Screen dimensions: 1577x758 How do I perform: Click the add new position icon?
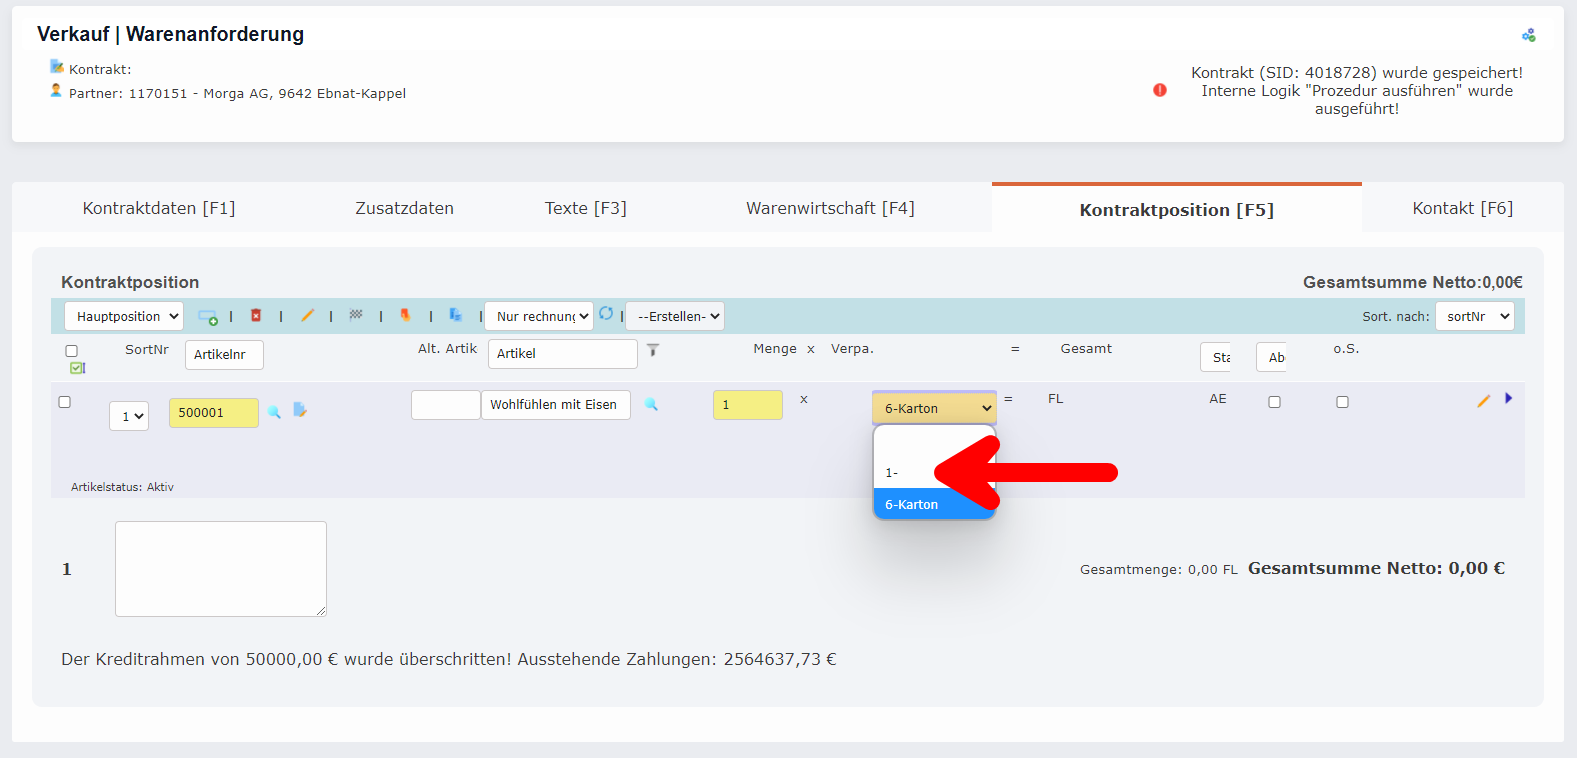coord(208,316)
